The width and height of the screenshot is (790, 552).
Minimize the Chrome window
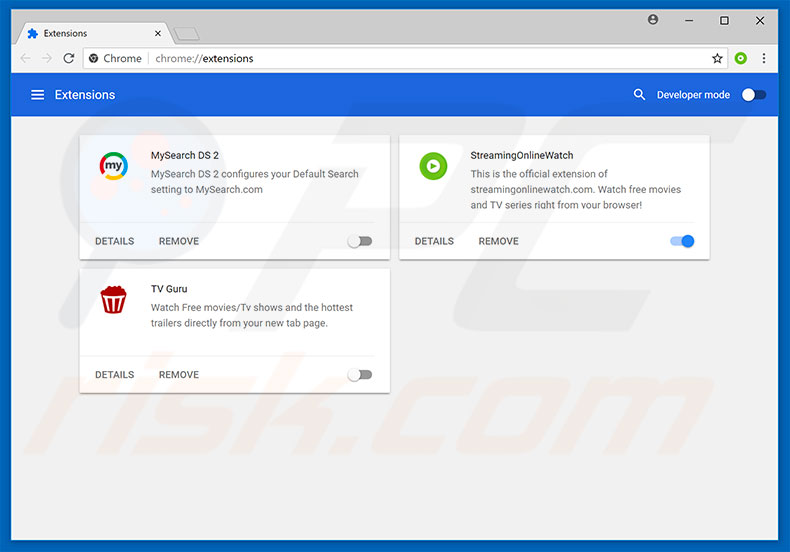point(689,21)
